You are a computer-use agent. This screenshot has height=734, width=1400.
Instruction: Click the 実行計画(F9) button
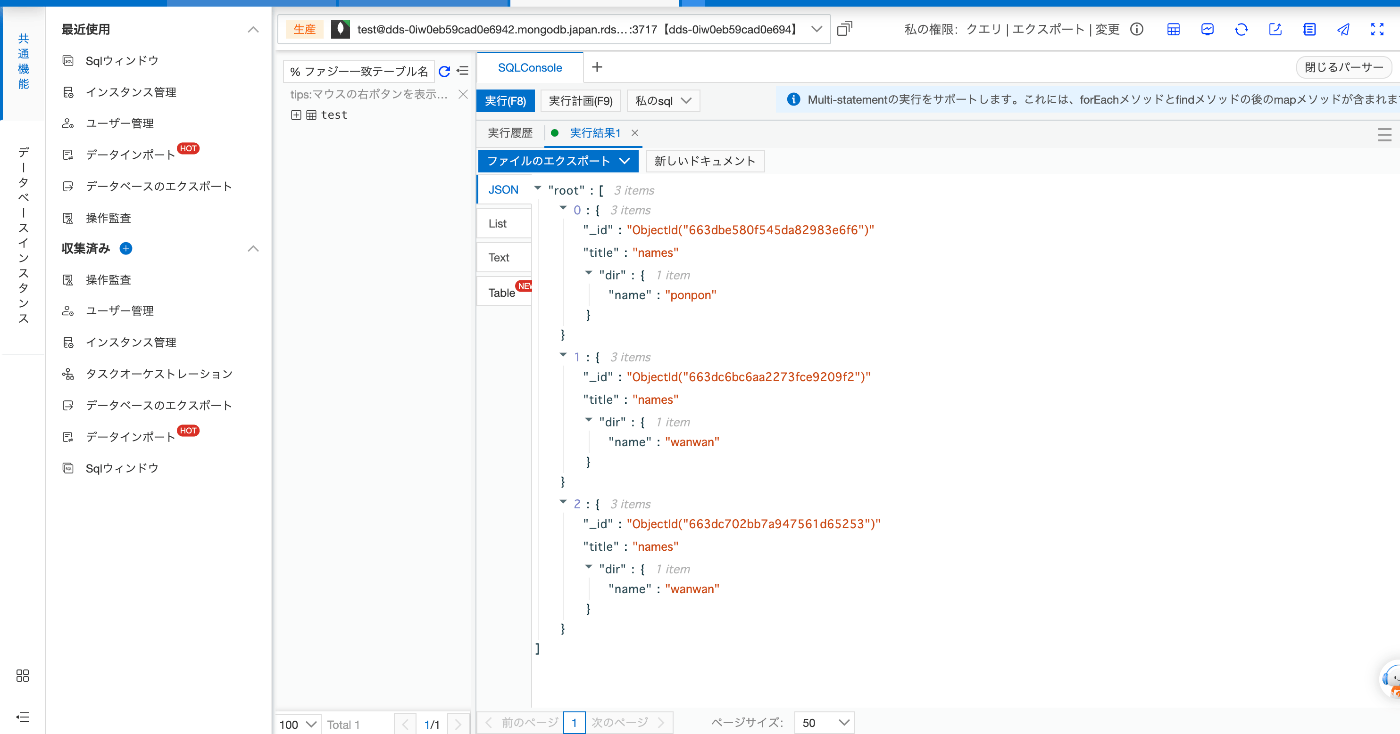pos(580,101)
